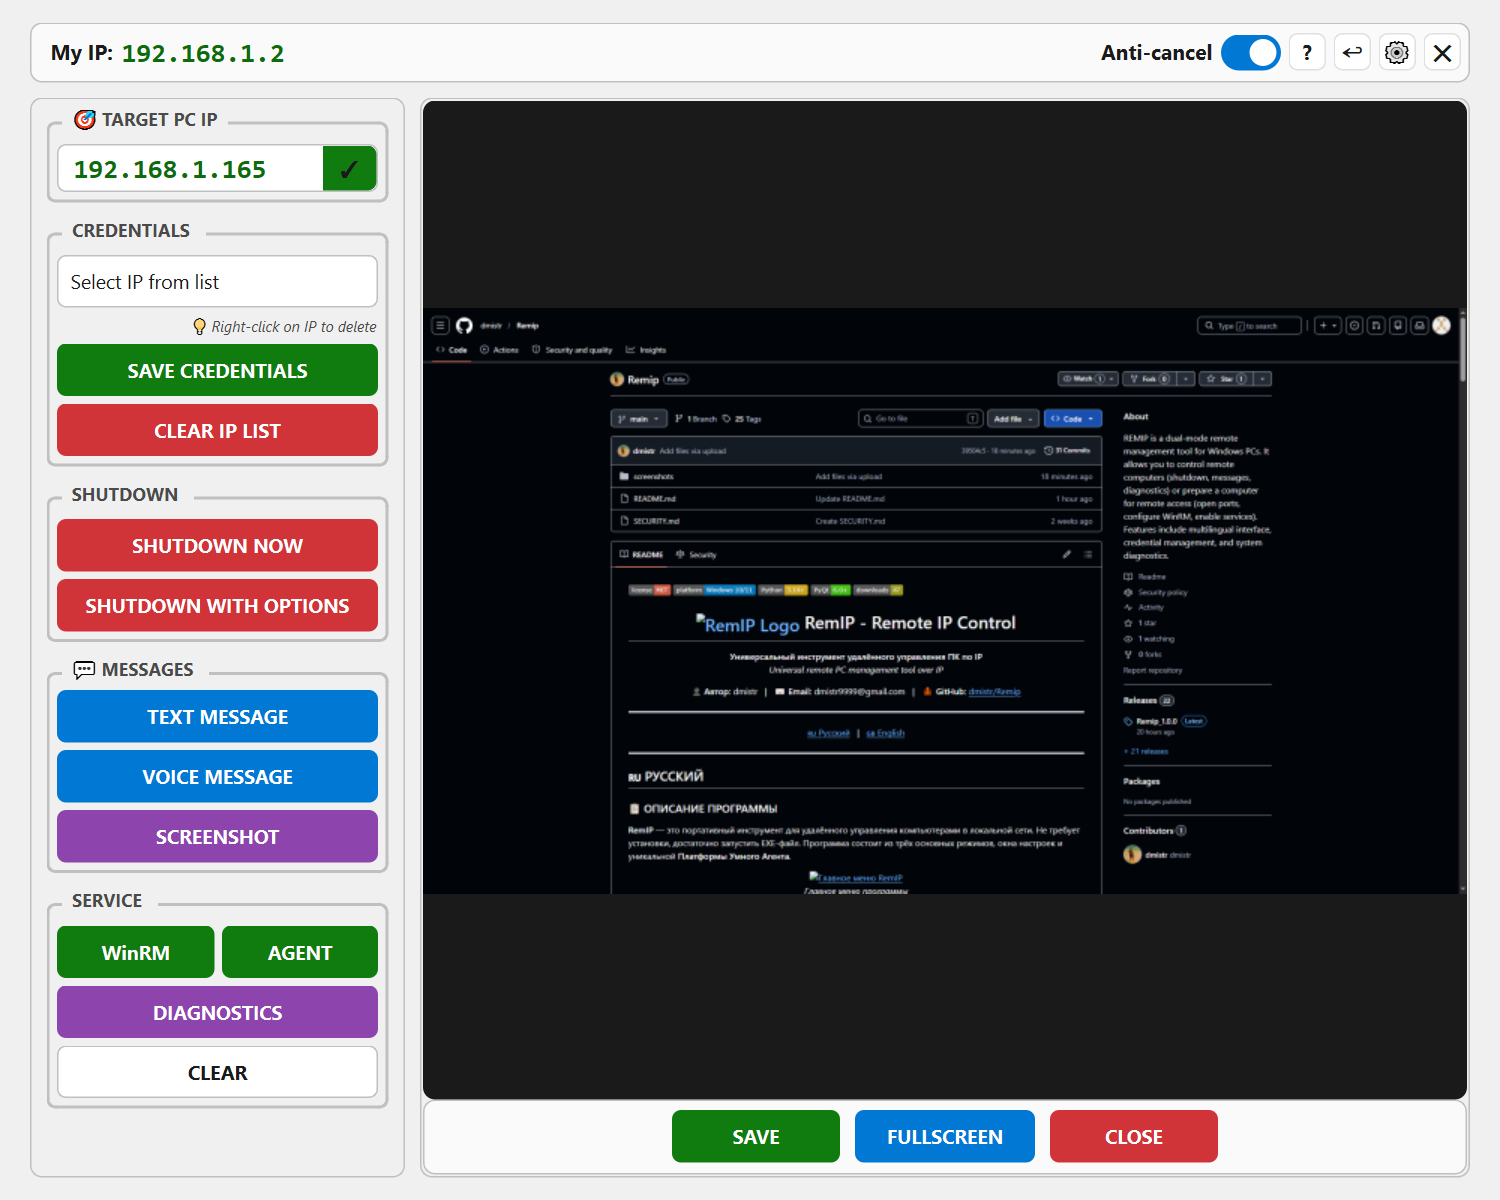The height and width of the screenshot is (1200, 1500).
Task: Click the WinRM service button
Action: tap(136, 953)
